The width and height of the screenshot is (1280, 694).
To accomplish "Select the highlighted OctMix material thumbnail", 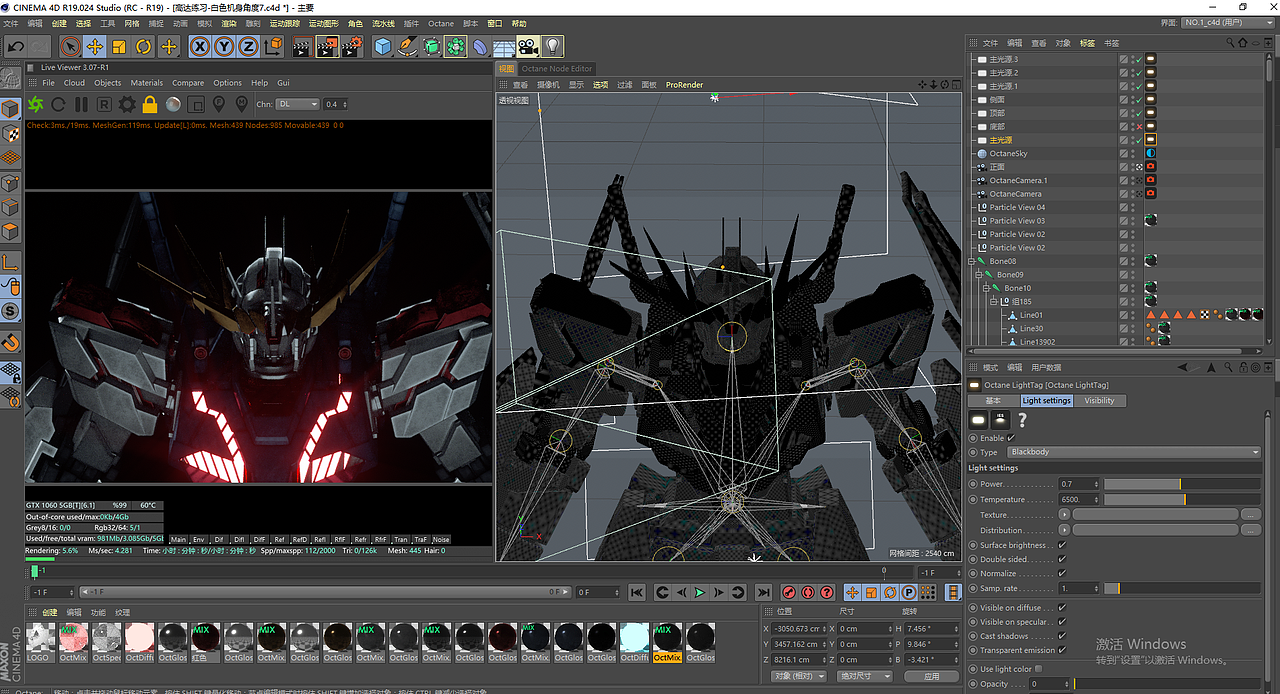I will (667, 641).
